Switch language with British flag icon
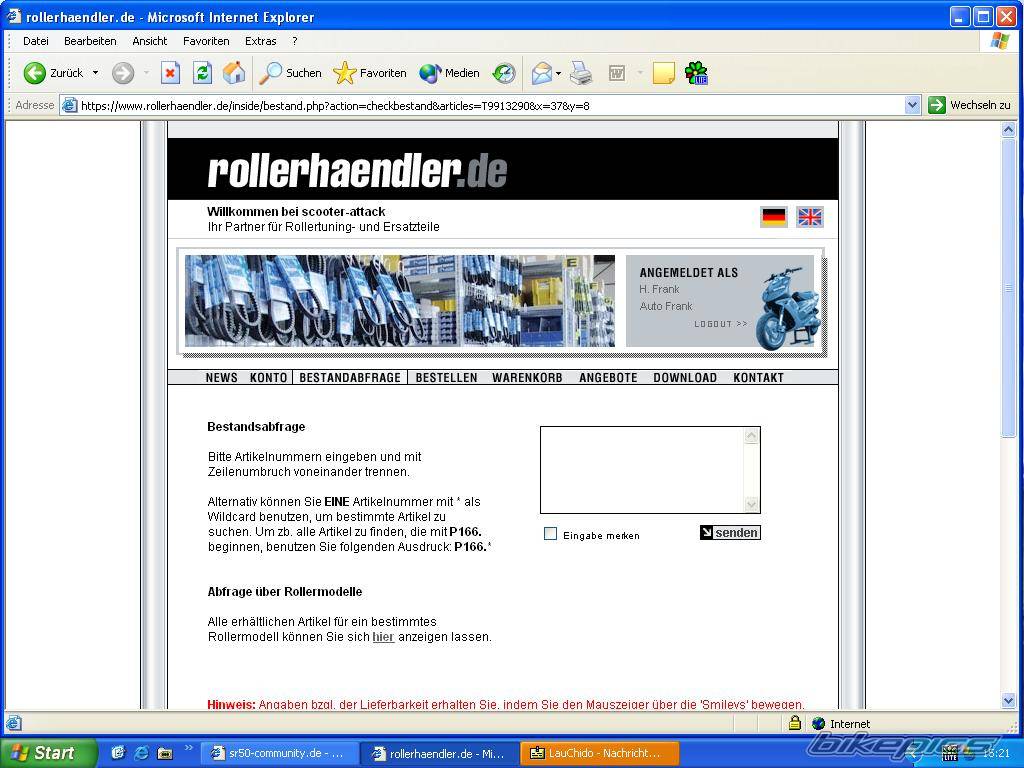This screenshot has height=768, width=1024. click(x=810, y=217)
